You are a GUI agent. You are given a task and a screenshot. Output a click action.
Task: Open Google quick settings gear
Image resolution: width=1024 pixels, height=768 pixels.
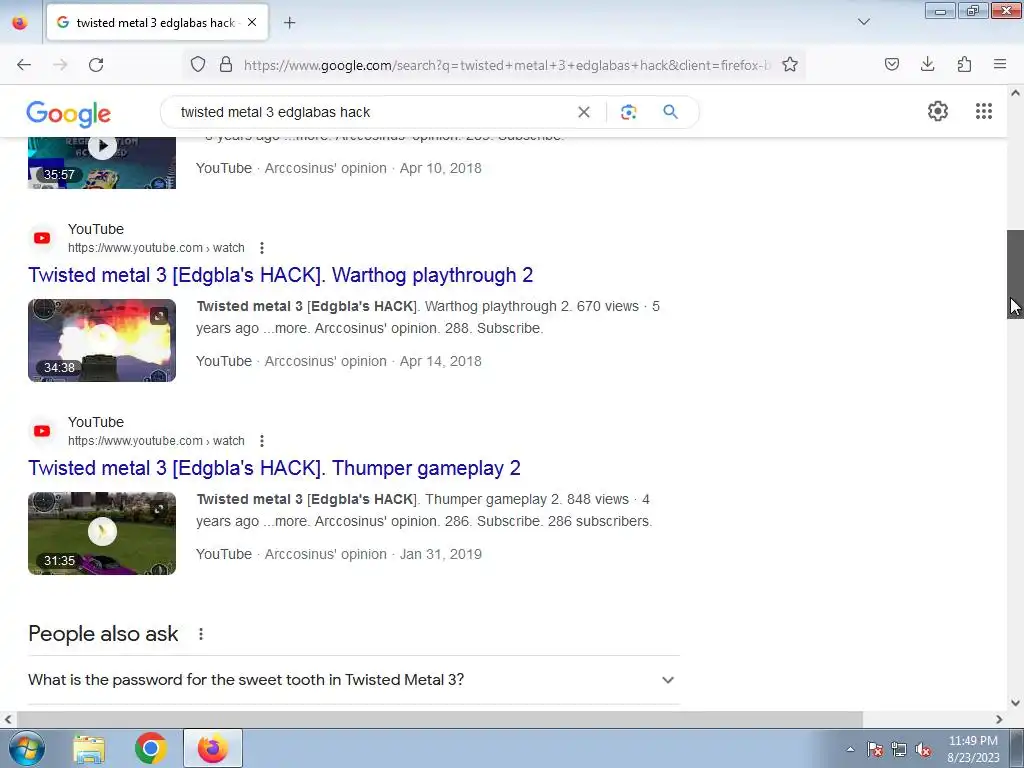[x=938, y=111]
